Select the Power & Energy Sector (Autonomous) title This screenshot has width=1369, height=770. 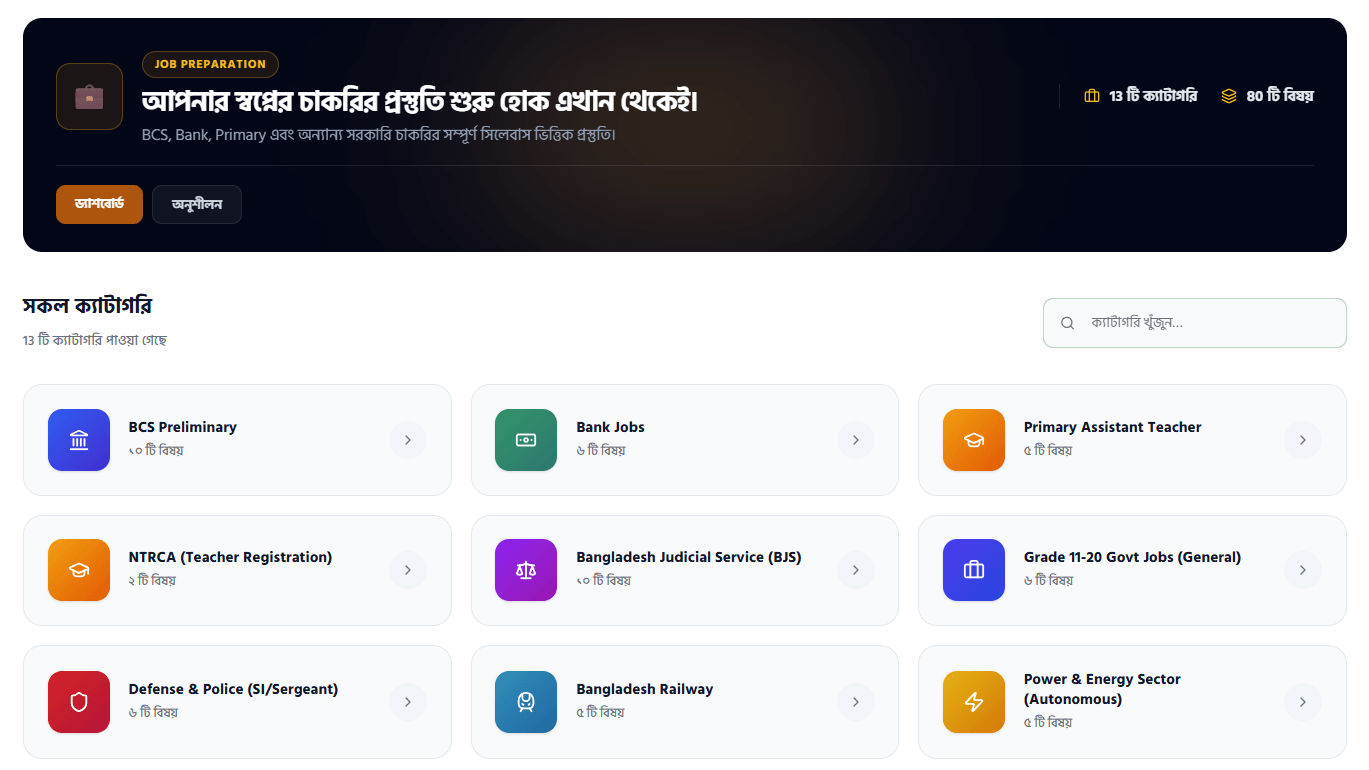pyautogui.click(x=1102, y=689)
